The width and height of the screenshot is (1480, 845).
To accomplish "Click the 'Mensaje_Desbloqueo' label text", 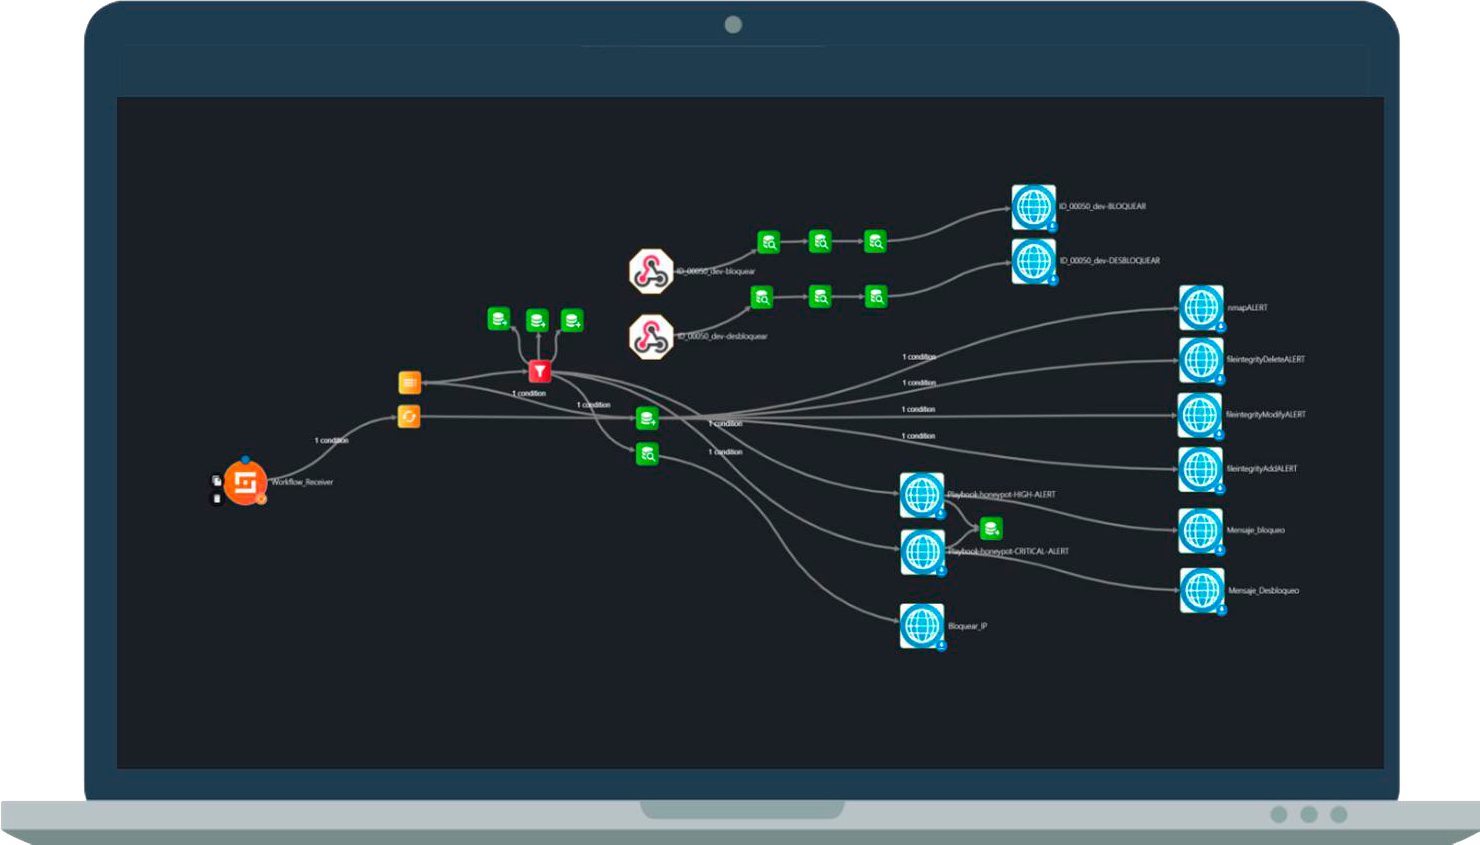I will click(1264, 591).
